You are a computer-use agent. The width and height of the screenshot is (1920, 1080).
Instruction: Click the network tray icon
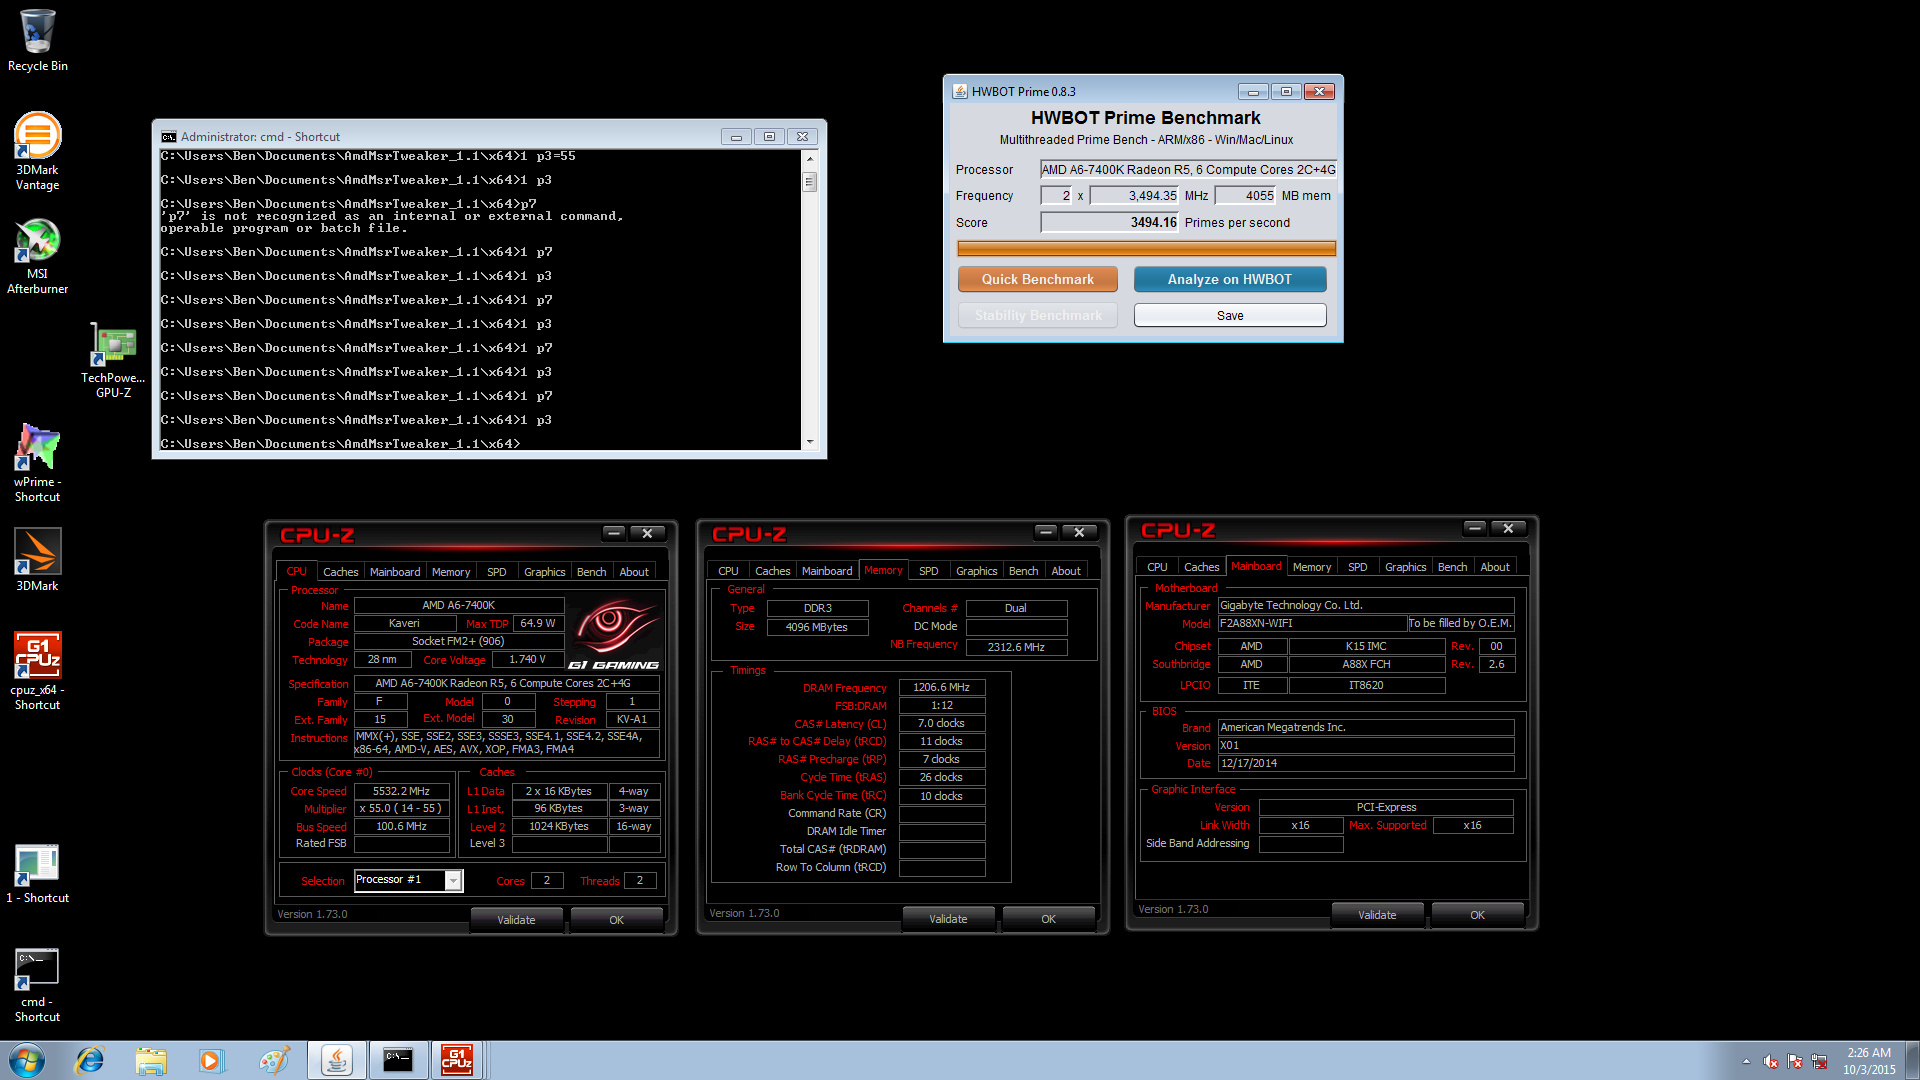click(x=1819, y=1061)
